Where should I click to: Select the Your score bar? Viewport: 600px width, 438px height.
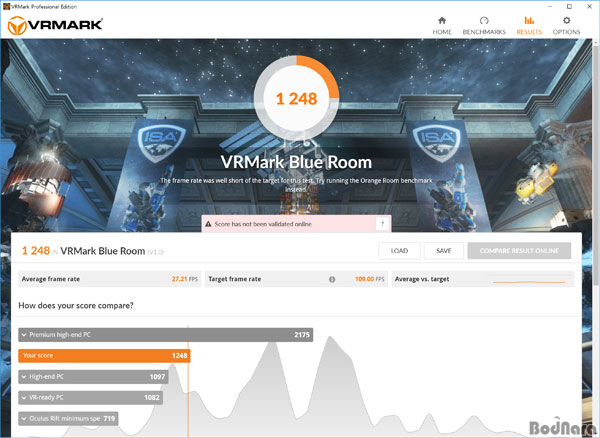[104, 356]
